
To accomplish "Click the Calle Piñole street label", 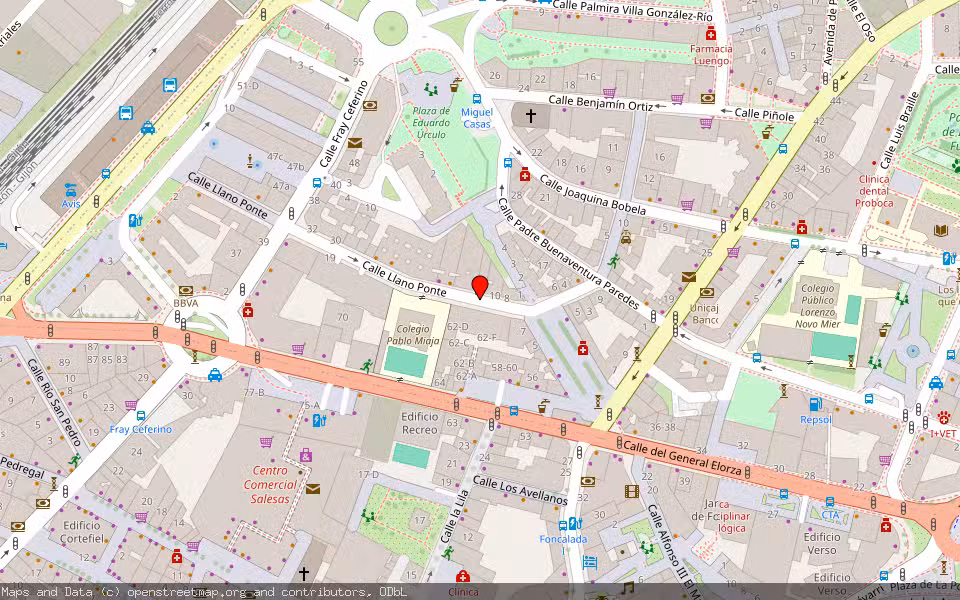I will 764,114.
